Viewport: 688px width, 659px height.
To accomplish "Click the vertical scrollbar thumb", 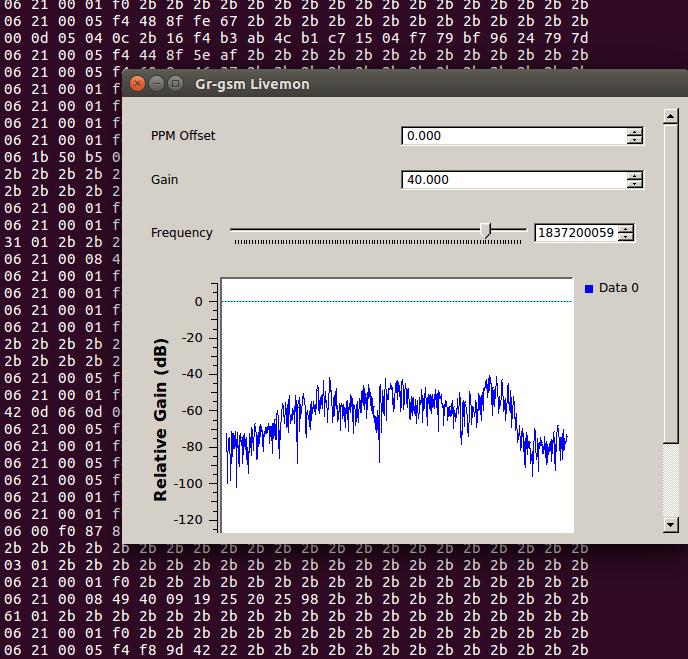I will [670, 284].
